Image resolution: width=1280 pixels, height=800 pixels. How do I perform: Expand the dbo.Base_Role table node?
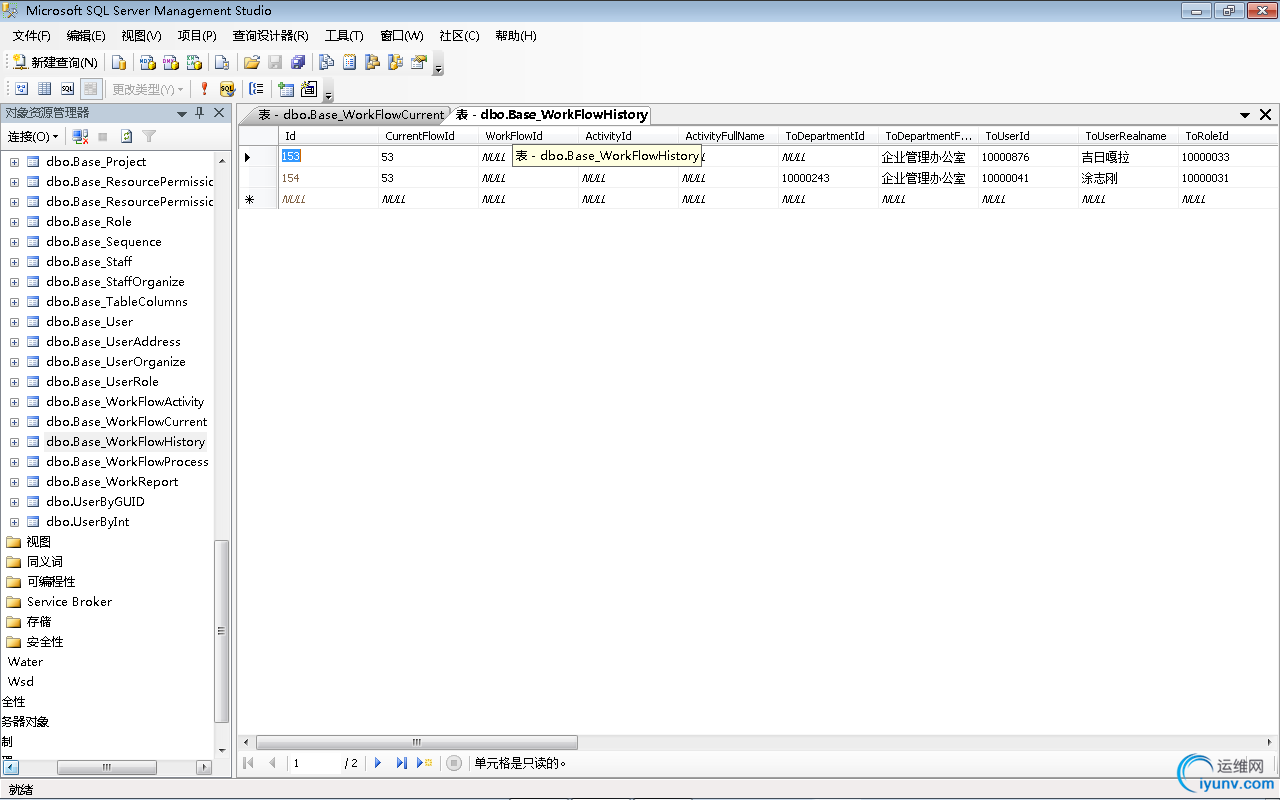click(x=14, y=222)
